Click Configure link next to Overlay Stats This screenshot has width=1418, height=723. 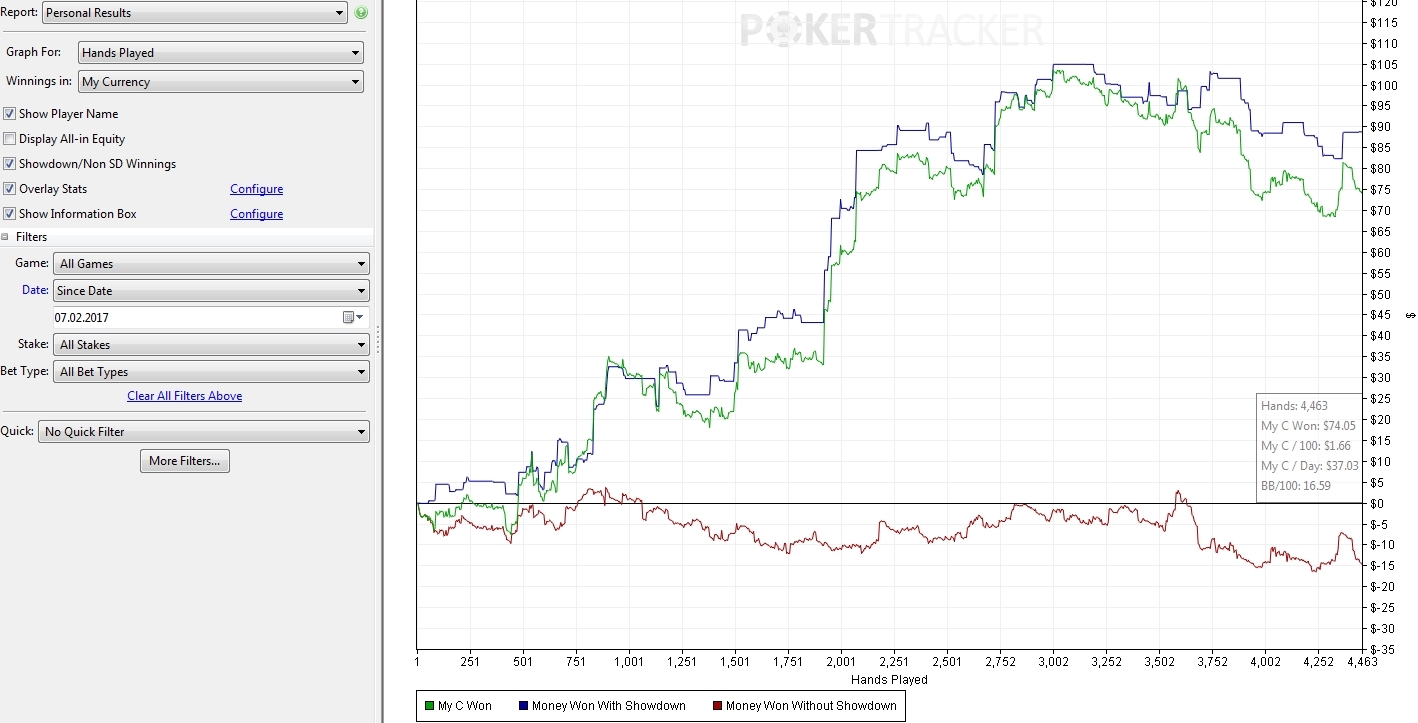[256, 189]
